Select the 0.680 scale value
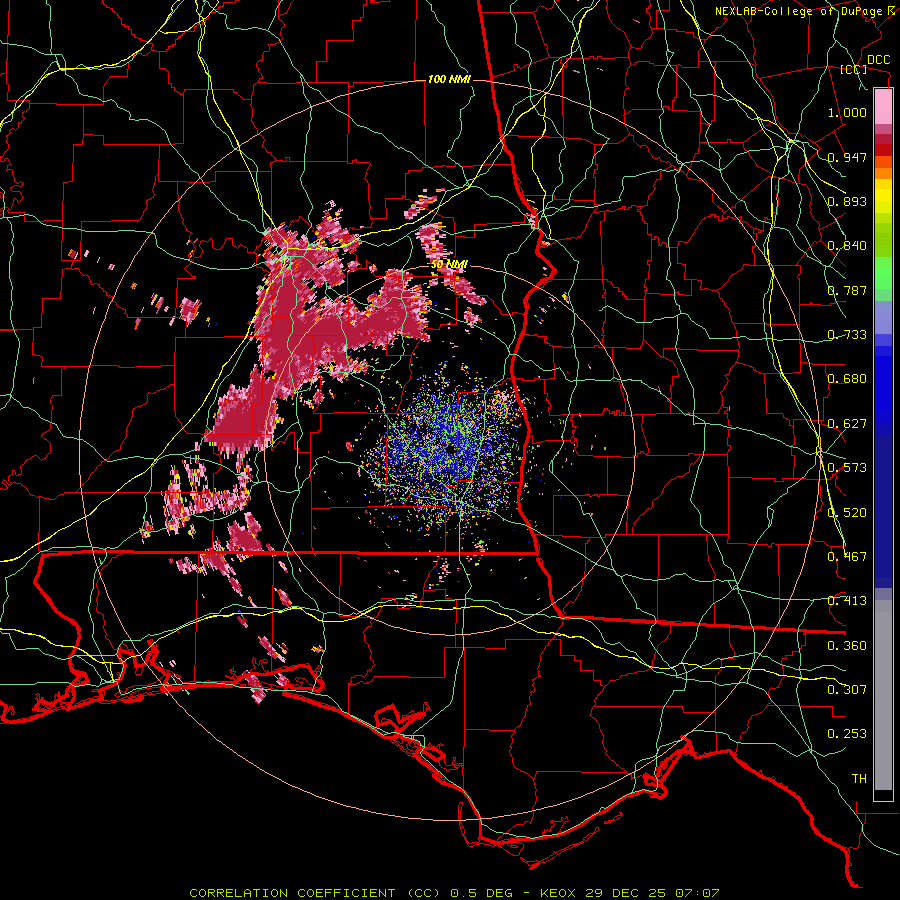 [847, 379]
